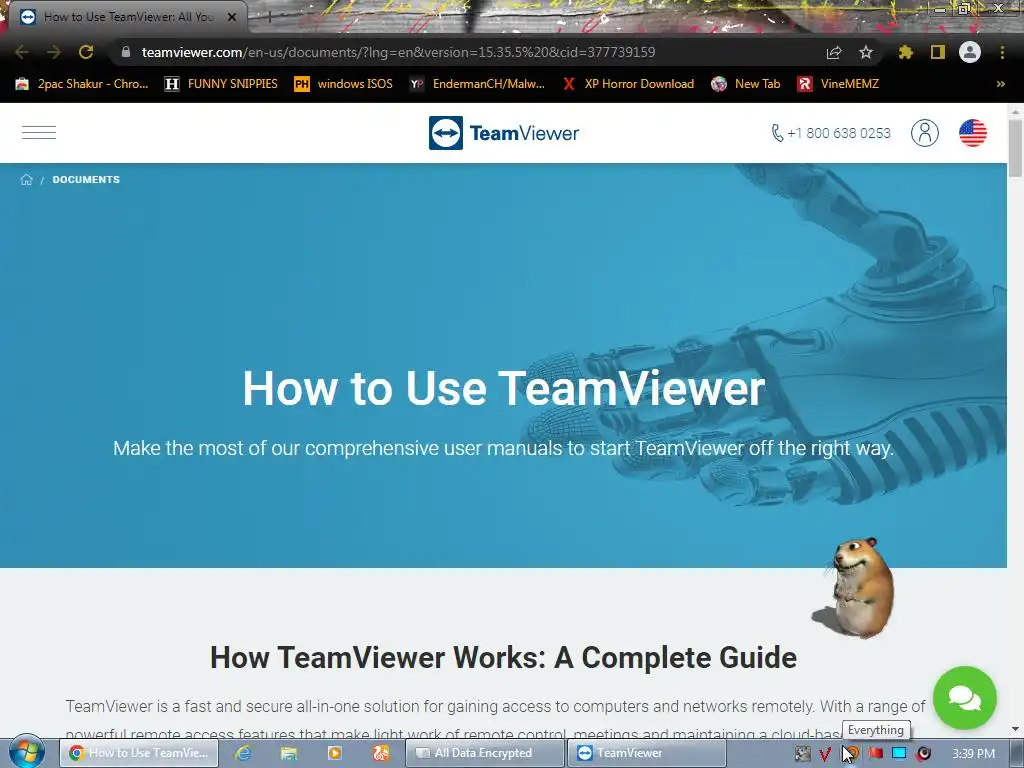The image size is (1024, 768).
Task: Click the 'How TeamViewer Works: A Complete Guide' heading
Action: pos(504,658)
